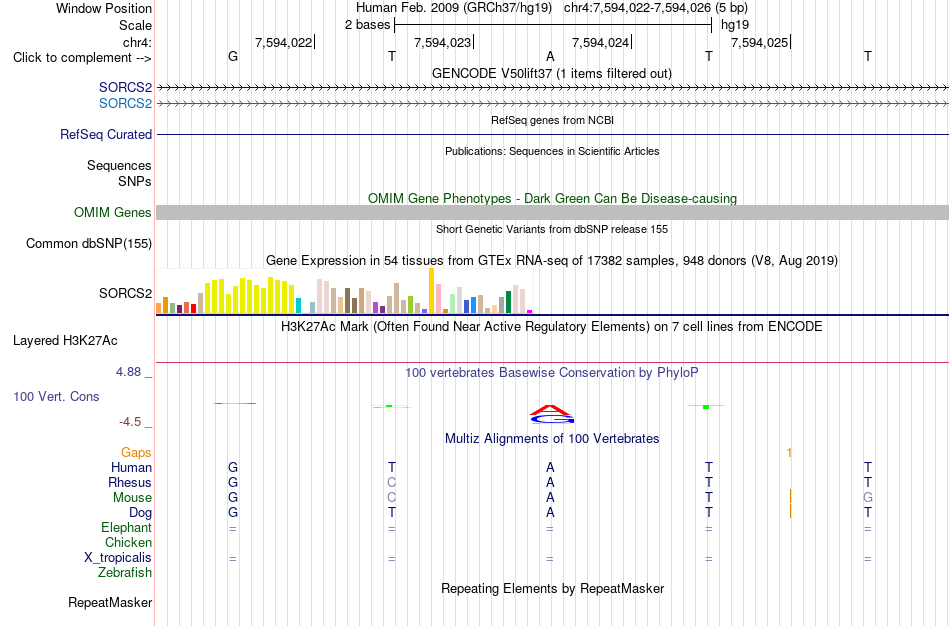
Task: Click the Chicken species label
Action: coord(128,542)
